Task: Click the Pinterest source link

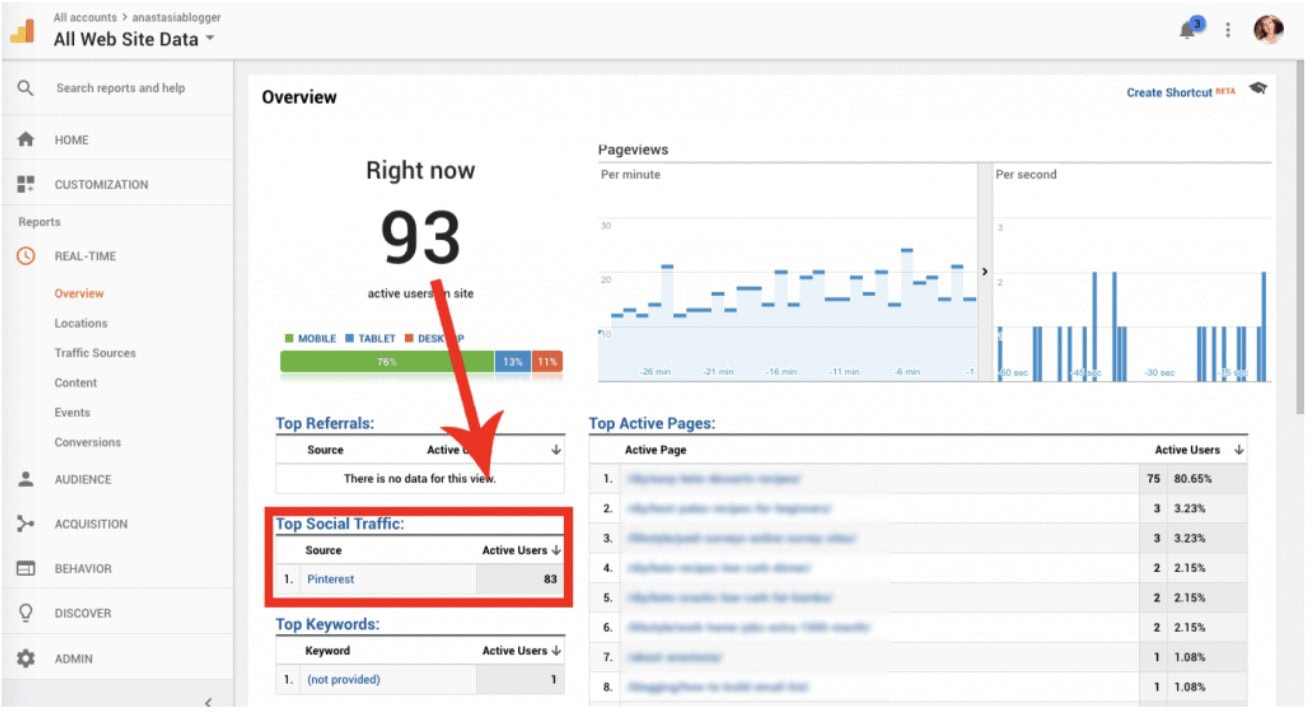Action: (330, 579)
